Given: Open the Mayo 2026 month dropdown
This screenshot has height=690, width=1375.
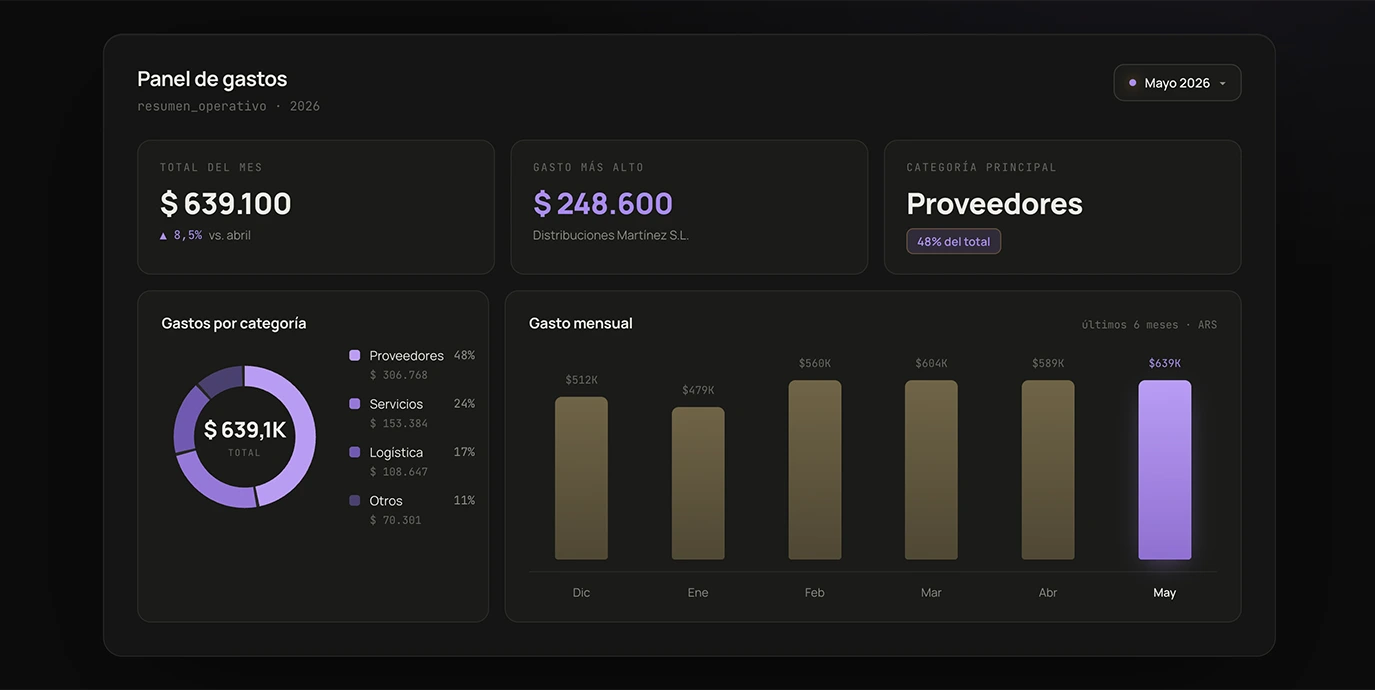Looking at the screenshot, I should coord(1177,83).
